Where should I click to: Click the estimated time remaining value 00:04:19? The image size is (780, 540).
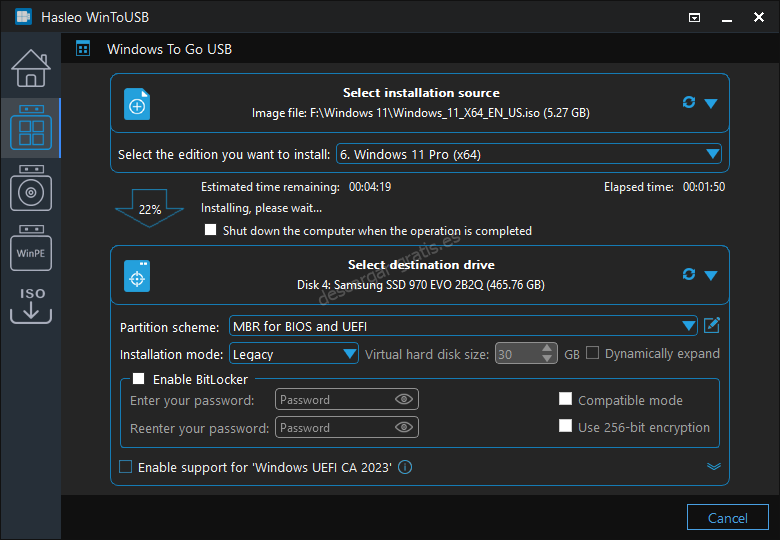click(370, 187)
